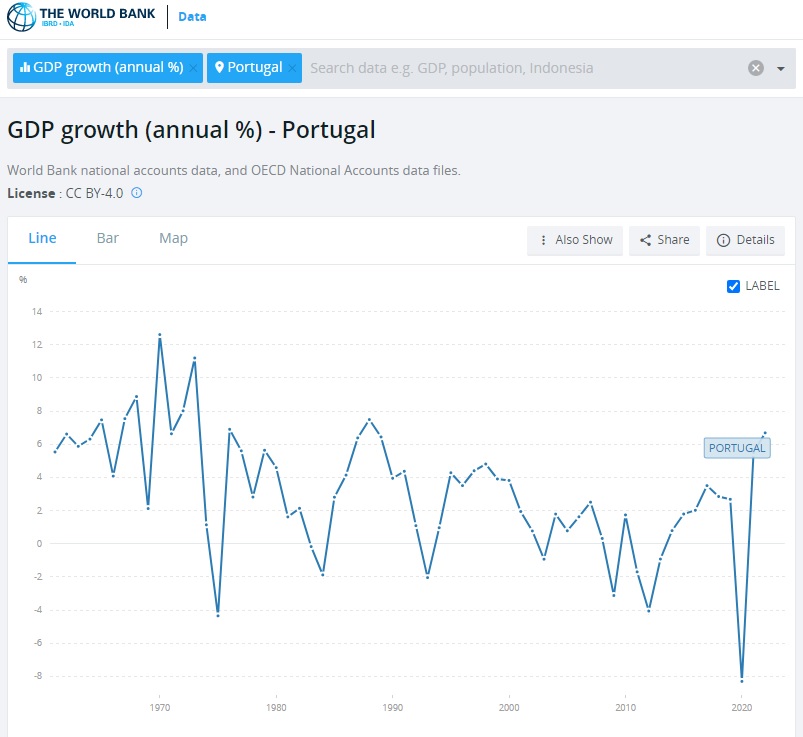
Task: Uncheck the LABEL checkbox
Action: 734,286
